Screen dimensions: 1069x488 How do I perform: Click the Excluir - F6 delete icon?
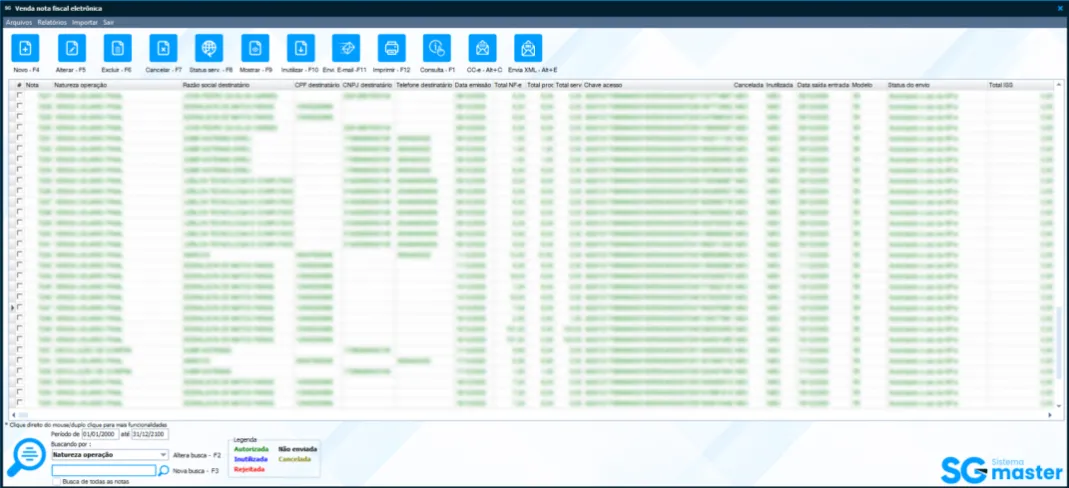(117, 48)
